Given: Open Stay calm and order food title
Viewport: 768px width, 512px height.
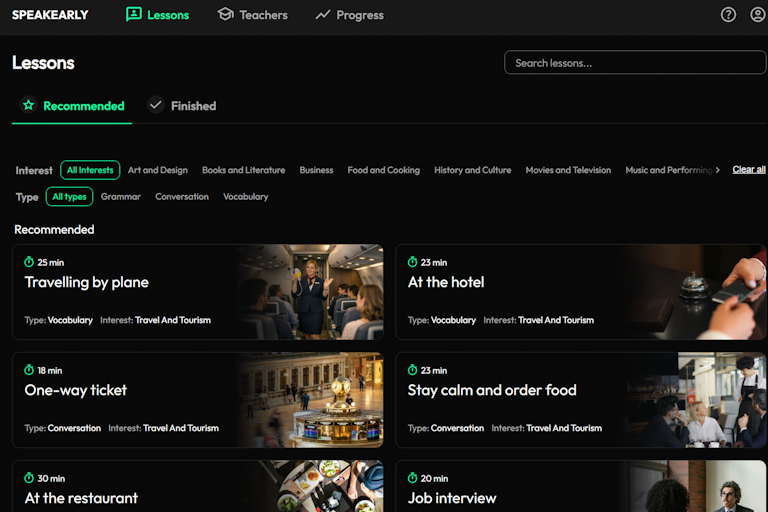Looking at the screenshot, I should [x=492, y=390].
